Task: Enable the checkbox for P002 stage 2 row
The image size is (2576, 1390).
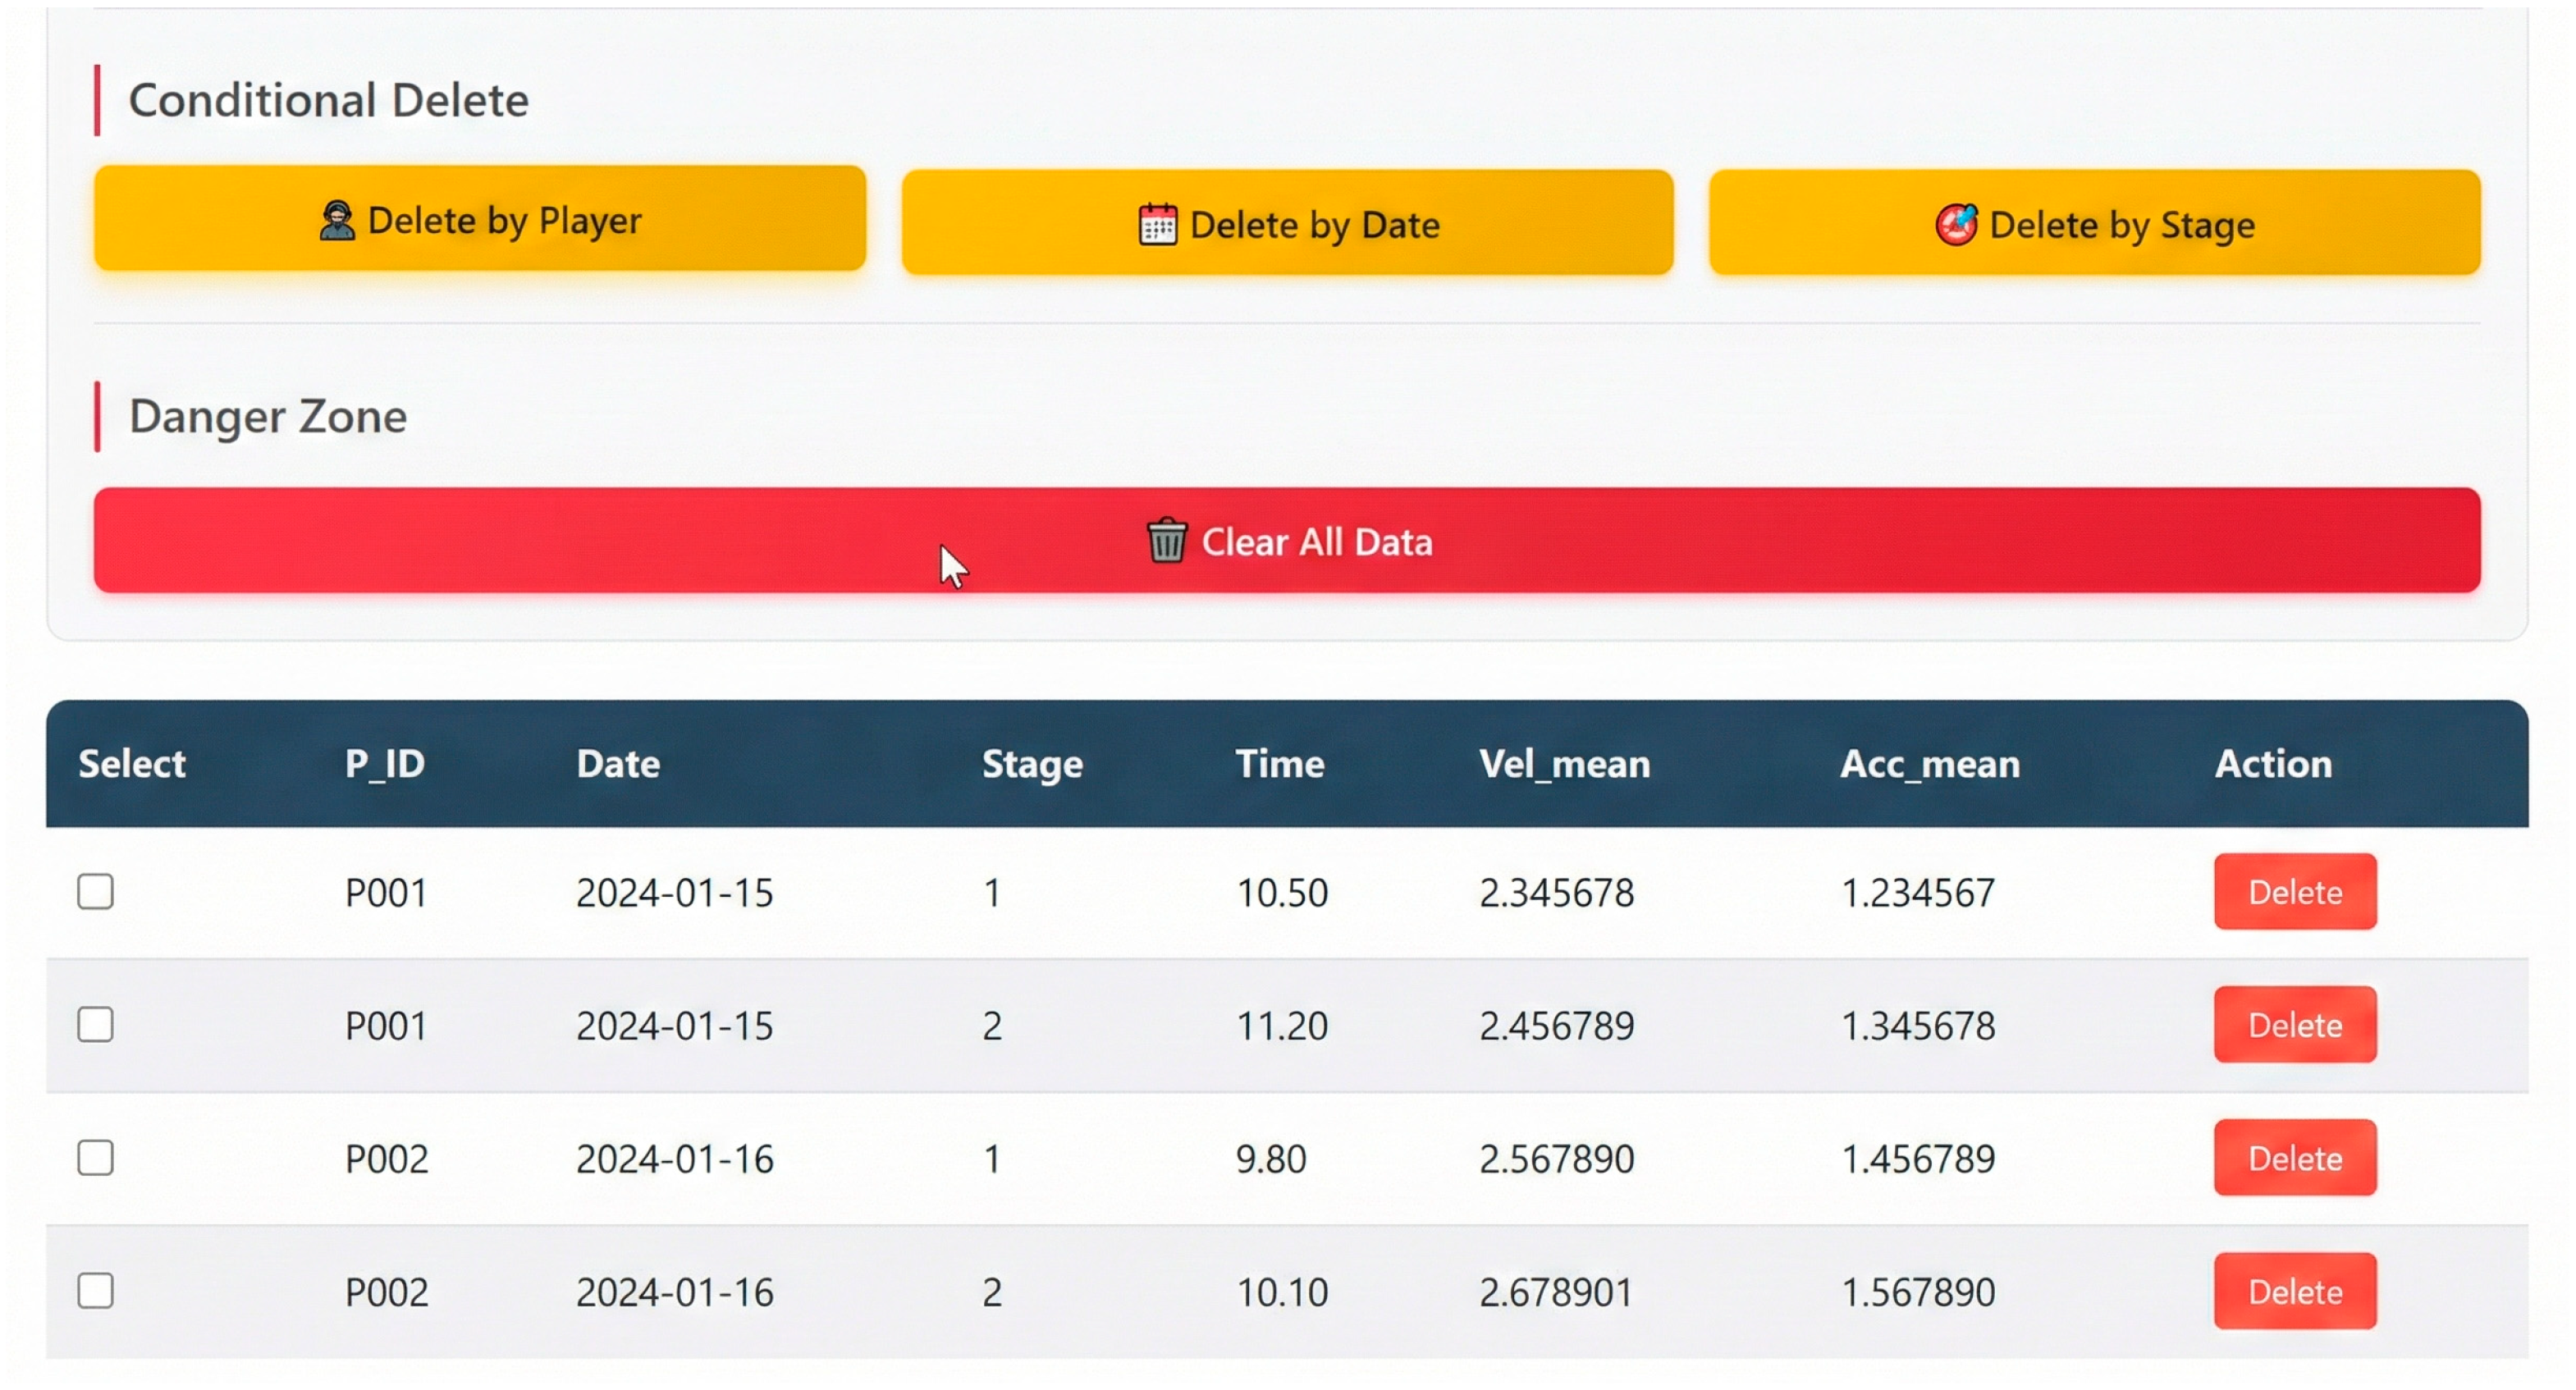Action: [96, 1291]
